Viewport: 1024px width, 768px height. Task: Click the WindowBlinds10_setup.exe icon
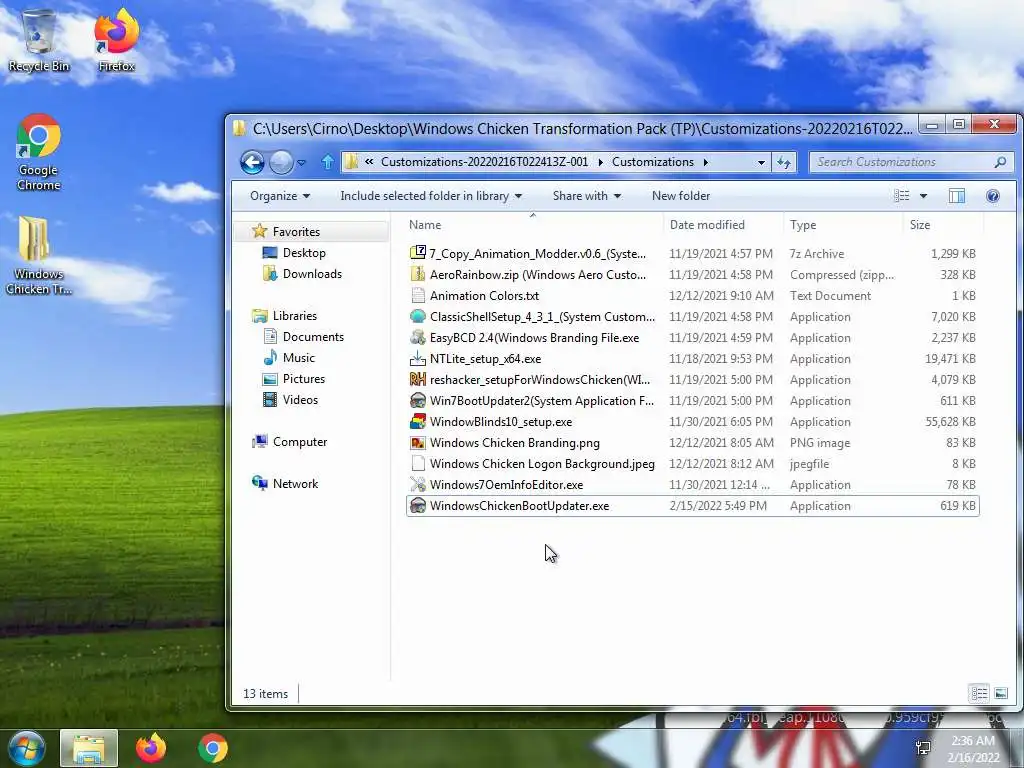tap(417, 422)
